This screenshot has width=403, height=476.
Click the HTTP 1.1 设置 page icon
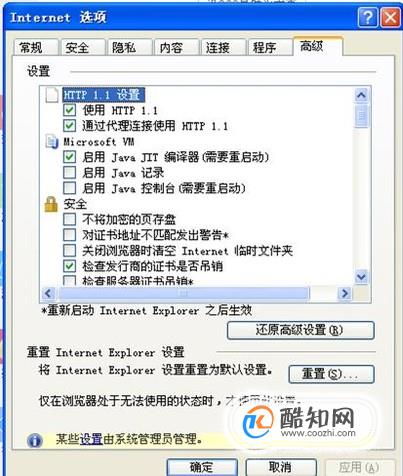pos(52,94)
